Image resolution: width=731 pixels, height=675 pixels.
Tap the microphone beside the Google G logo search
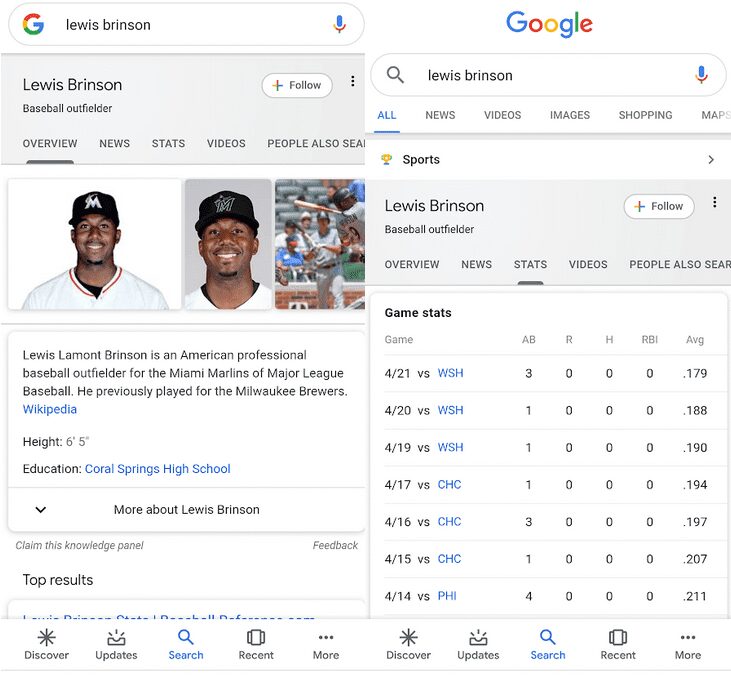(x=340, y=25)
